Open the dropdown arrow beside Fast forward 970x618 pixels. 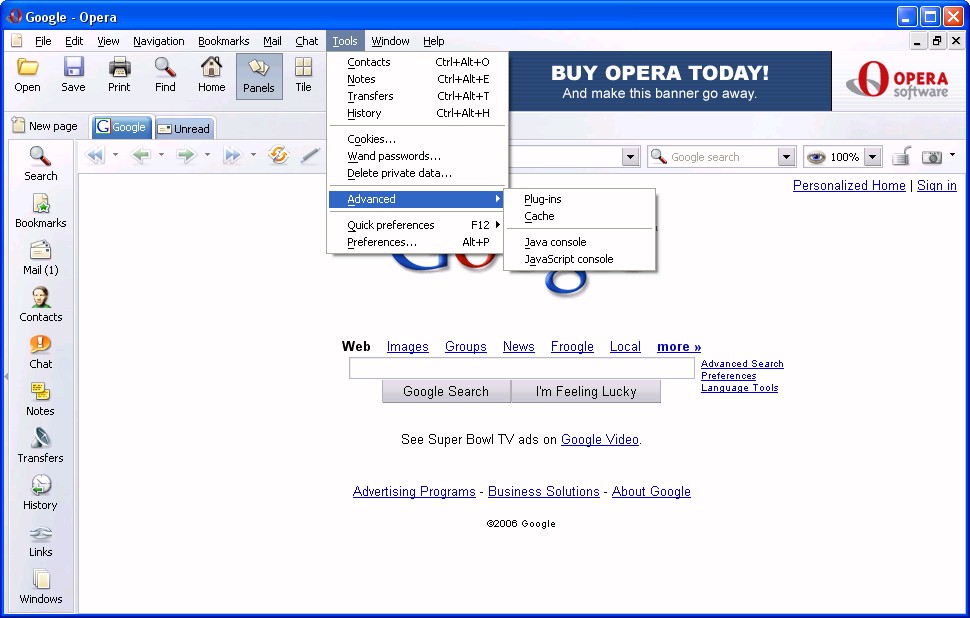[x=253, y=155]
